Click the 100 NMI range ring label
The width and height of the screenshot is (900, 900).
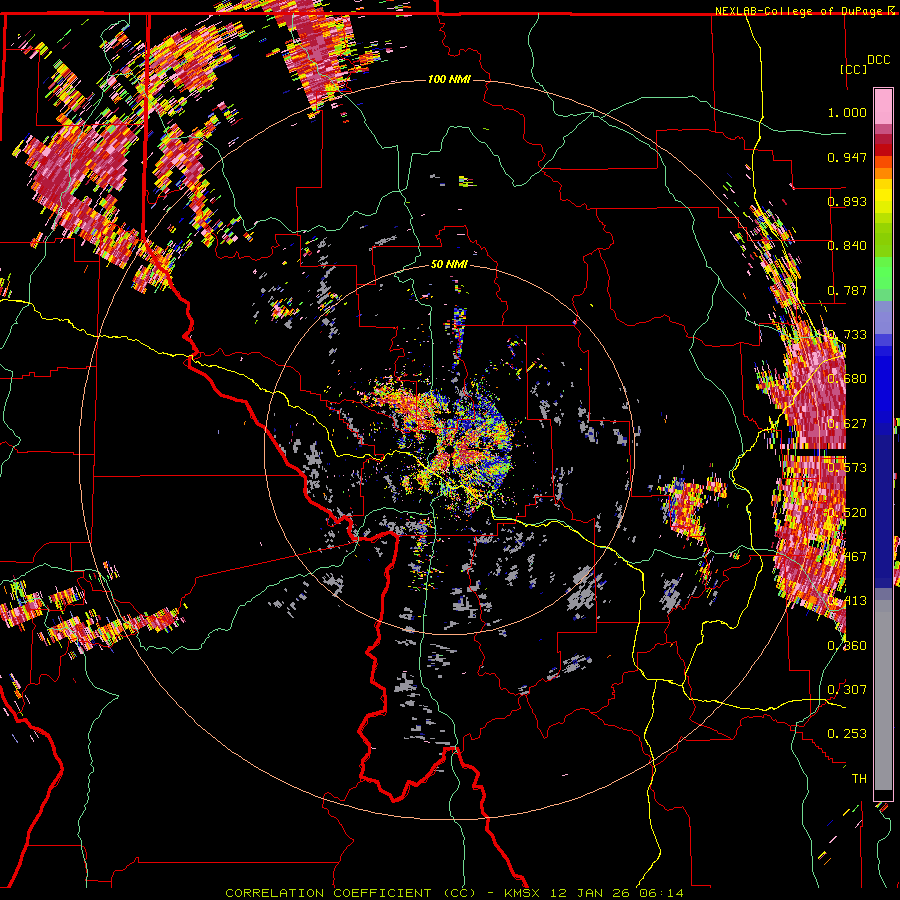point(449,79)
